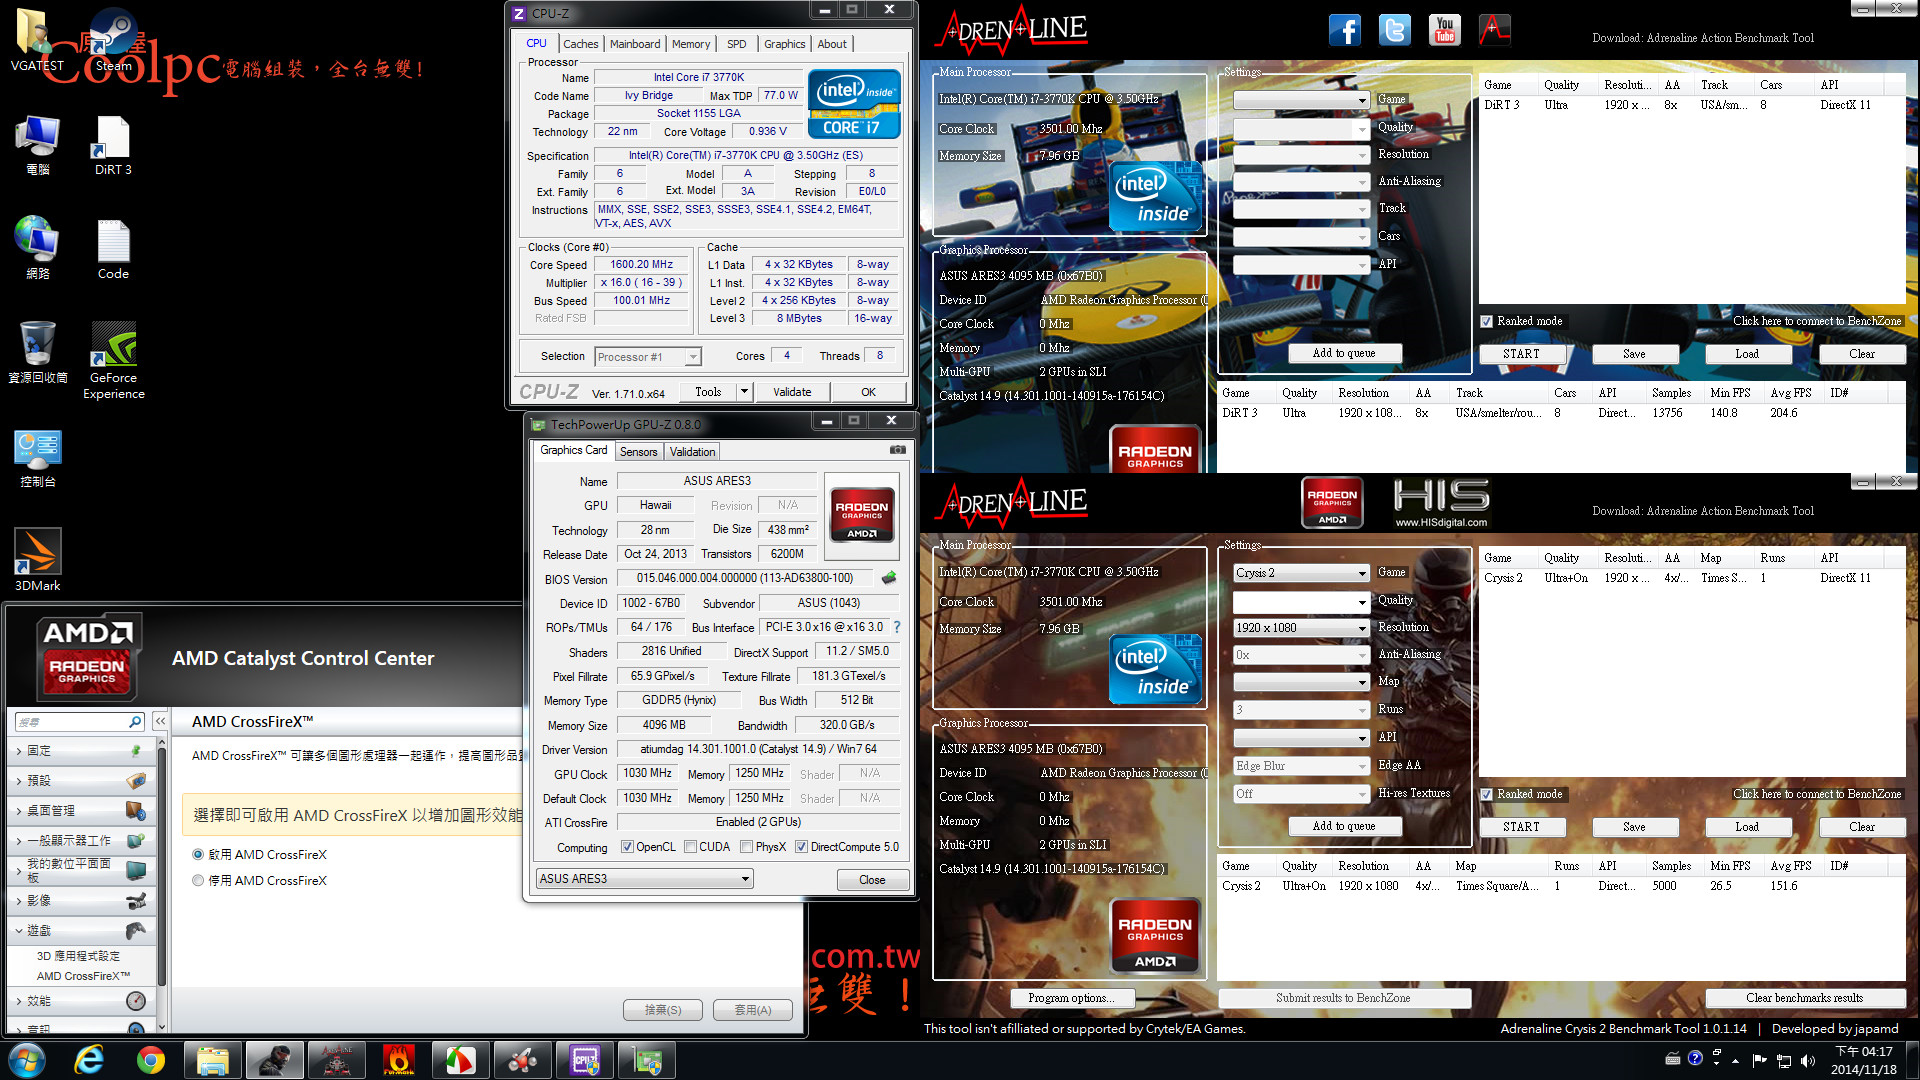Click the Validate button in CPU-Z
The height and width of the screenshot is (1080, 1920).
(x=792, y=392)
